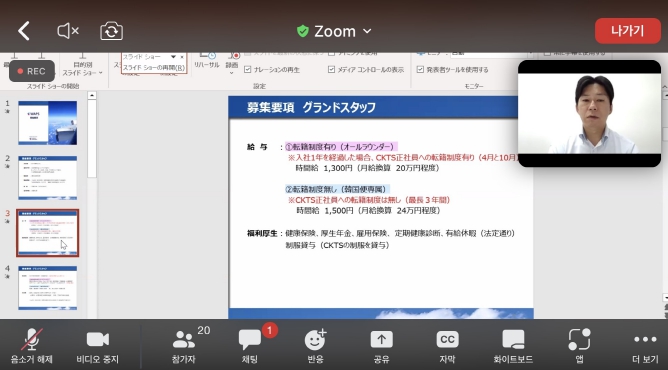This screenshot has width=668, height=370.
Task: Open reactions via 반응
Action: (x=315, y=346)
